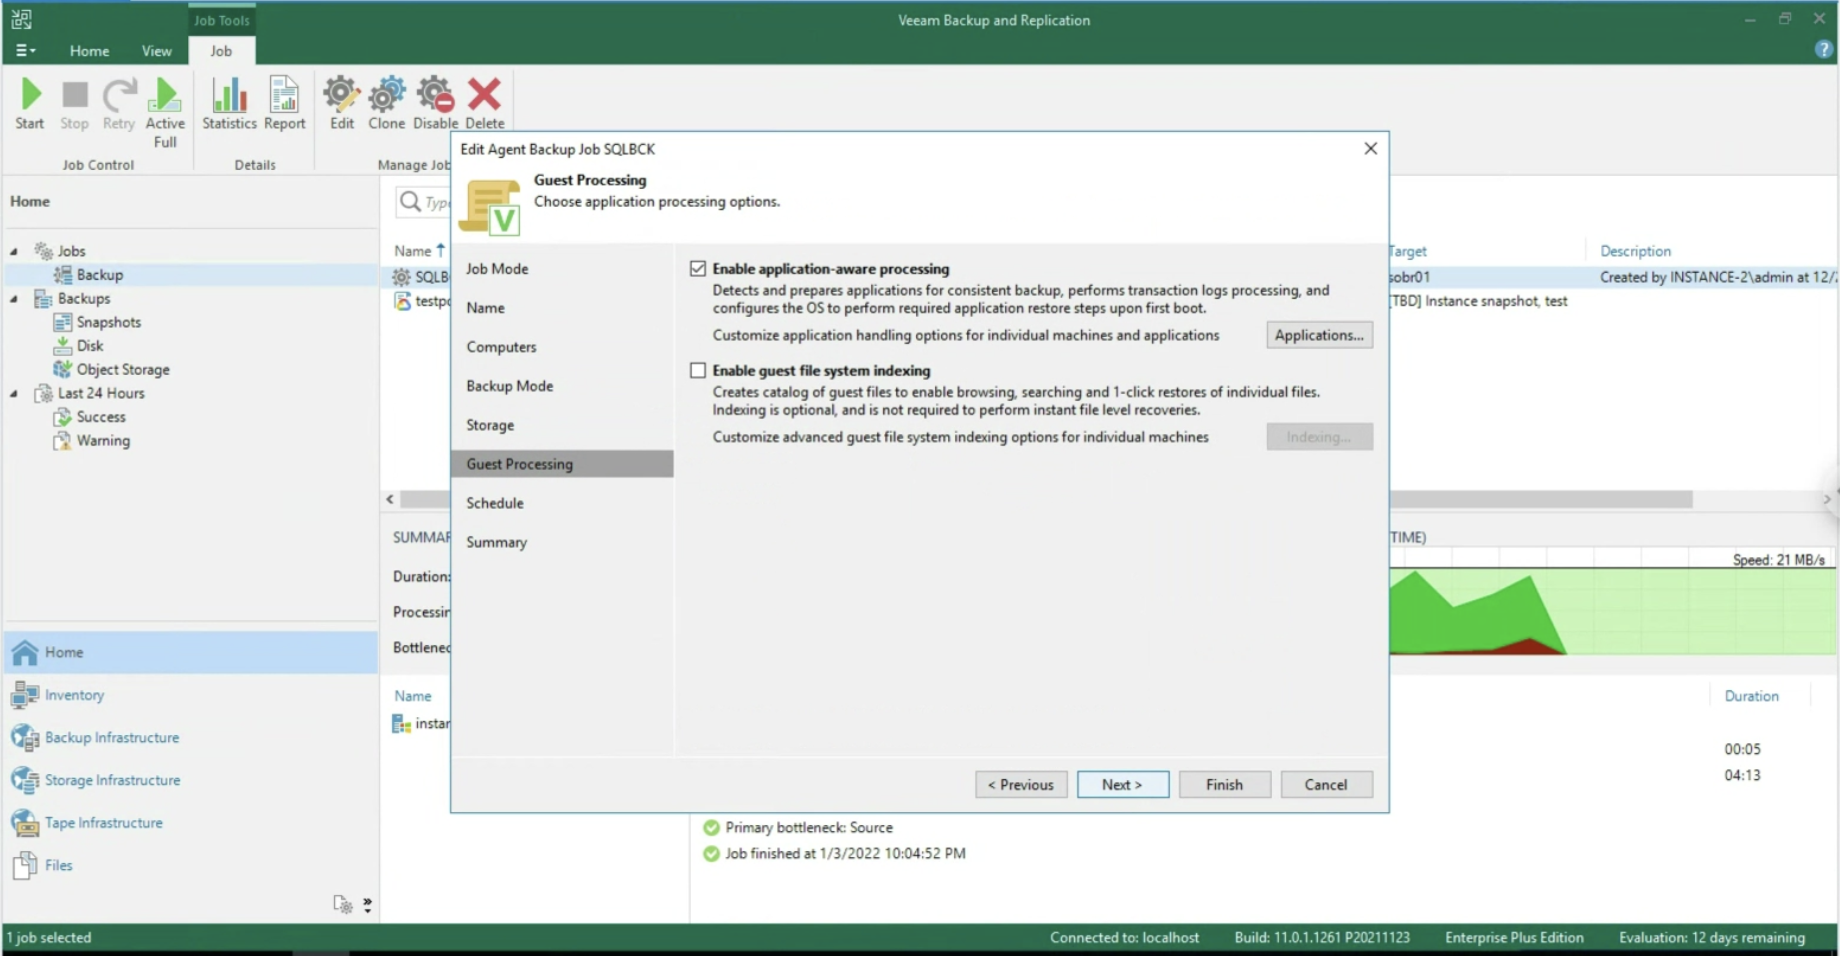
Task: Open the Help question mark icon
Action: click(x=1823, y=50)
